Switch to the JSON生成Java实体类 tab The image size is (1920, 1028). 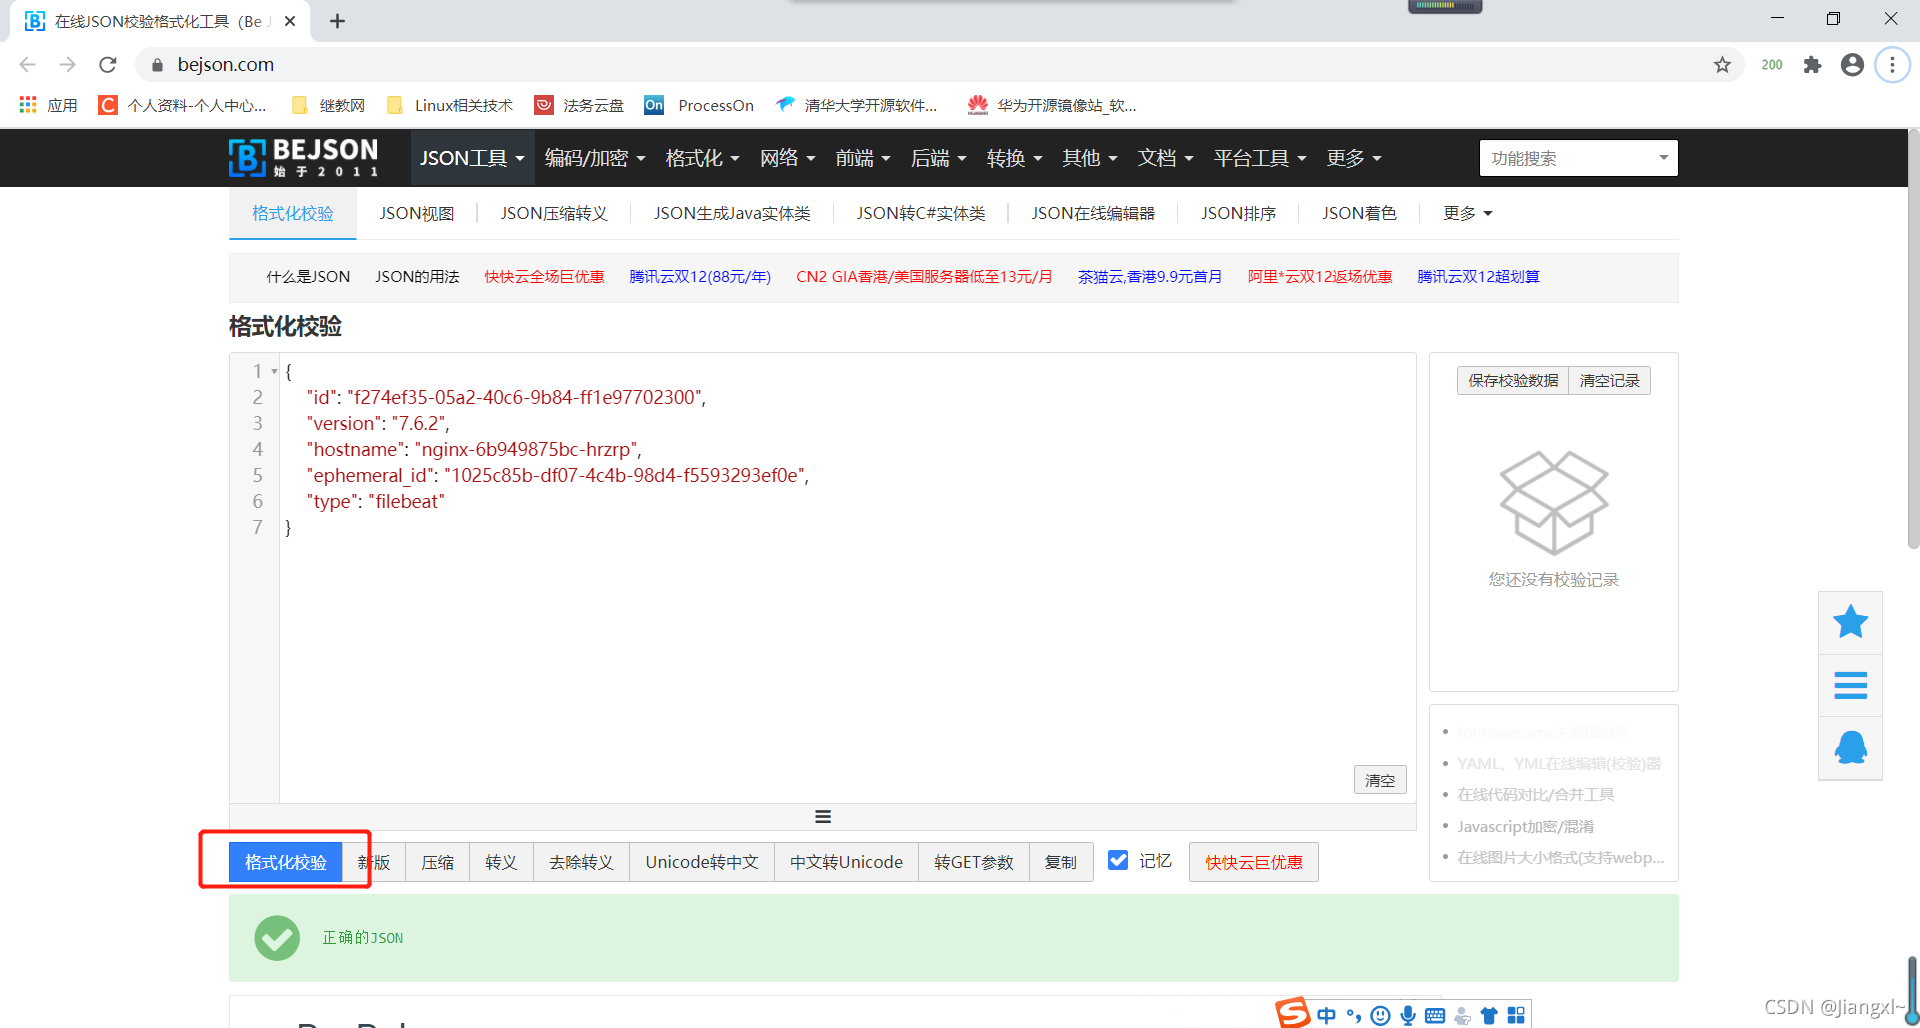click(732, 213)
